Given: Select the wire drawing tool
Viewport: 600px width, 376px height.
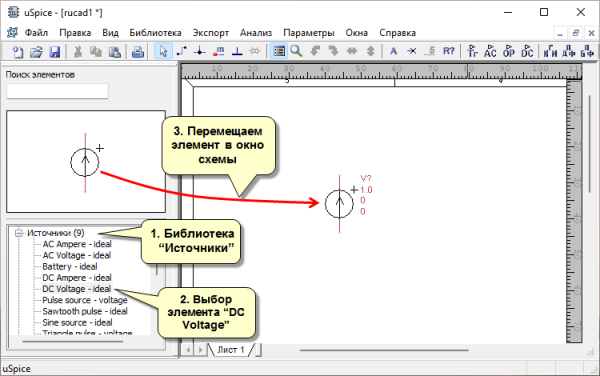Looking at the screenshot, I should [x=181, y=51].
